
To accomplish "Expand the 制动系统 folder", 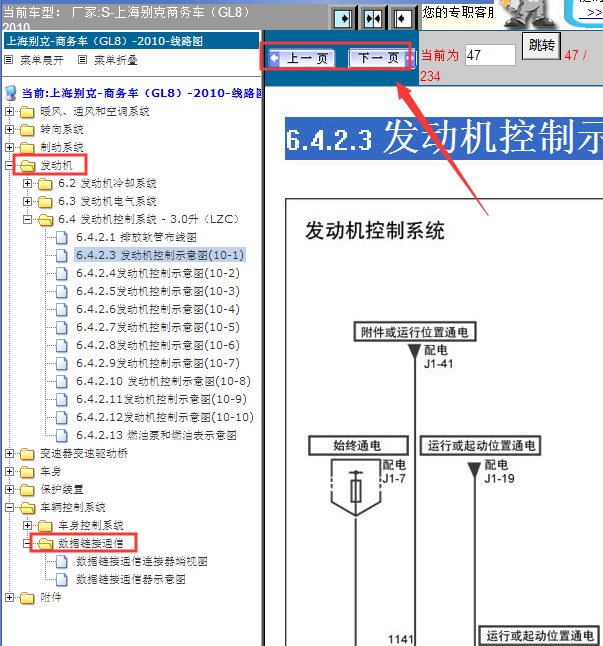I will [9, 147].
